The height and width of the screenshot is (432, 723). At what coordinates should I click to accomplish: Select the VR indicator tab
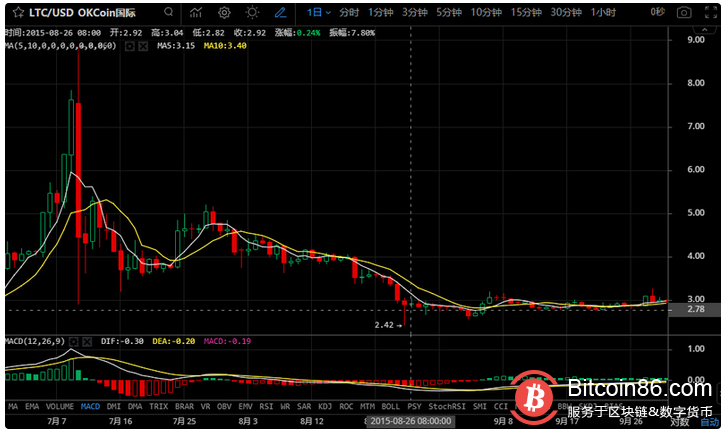pos(205,407)
